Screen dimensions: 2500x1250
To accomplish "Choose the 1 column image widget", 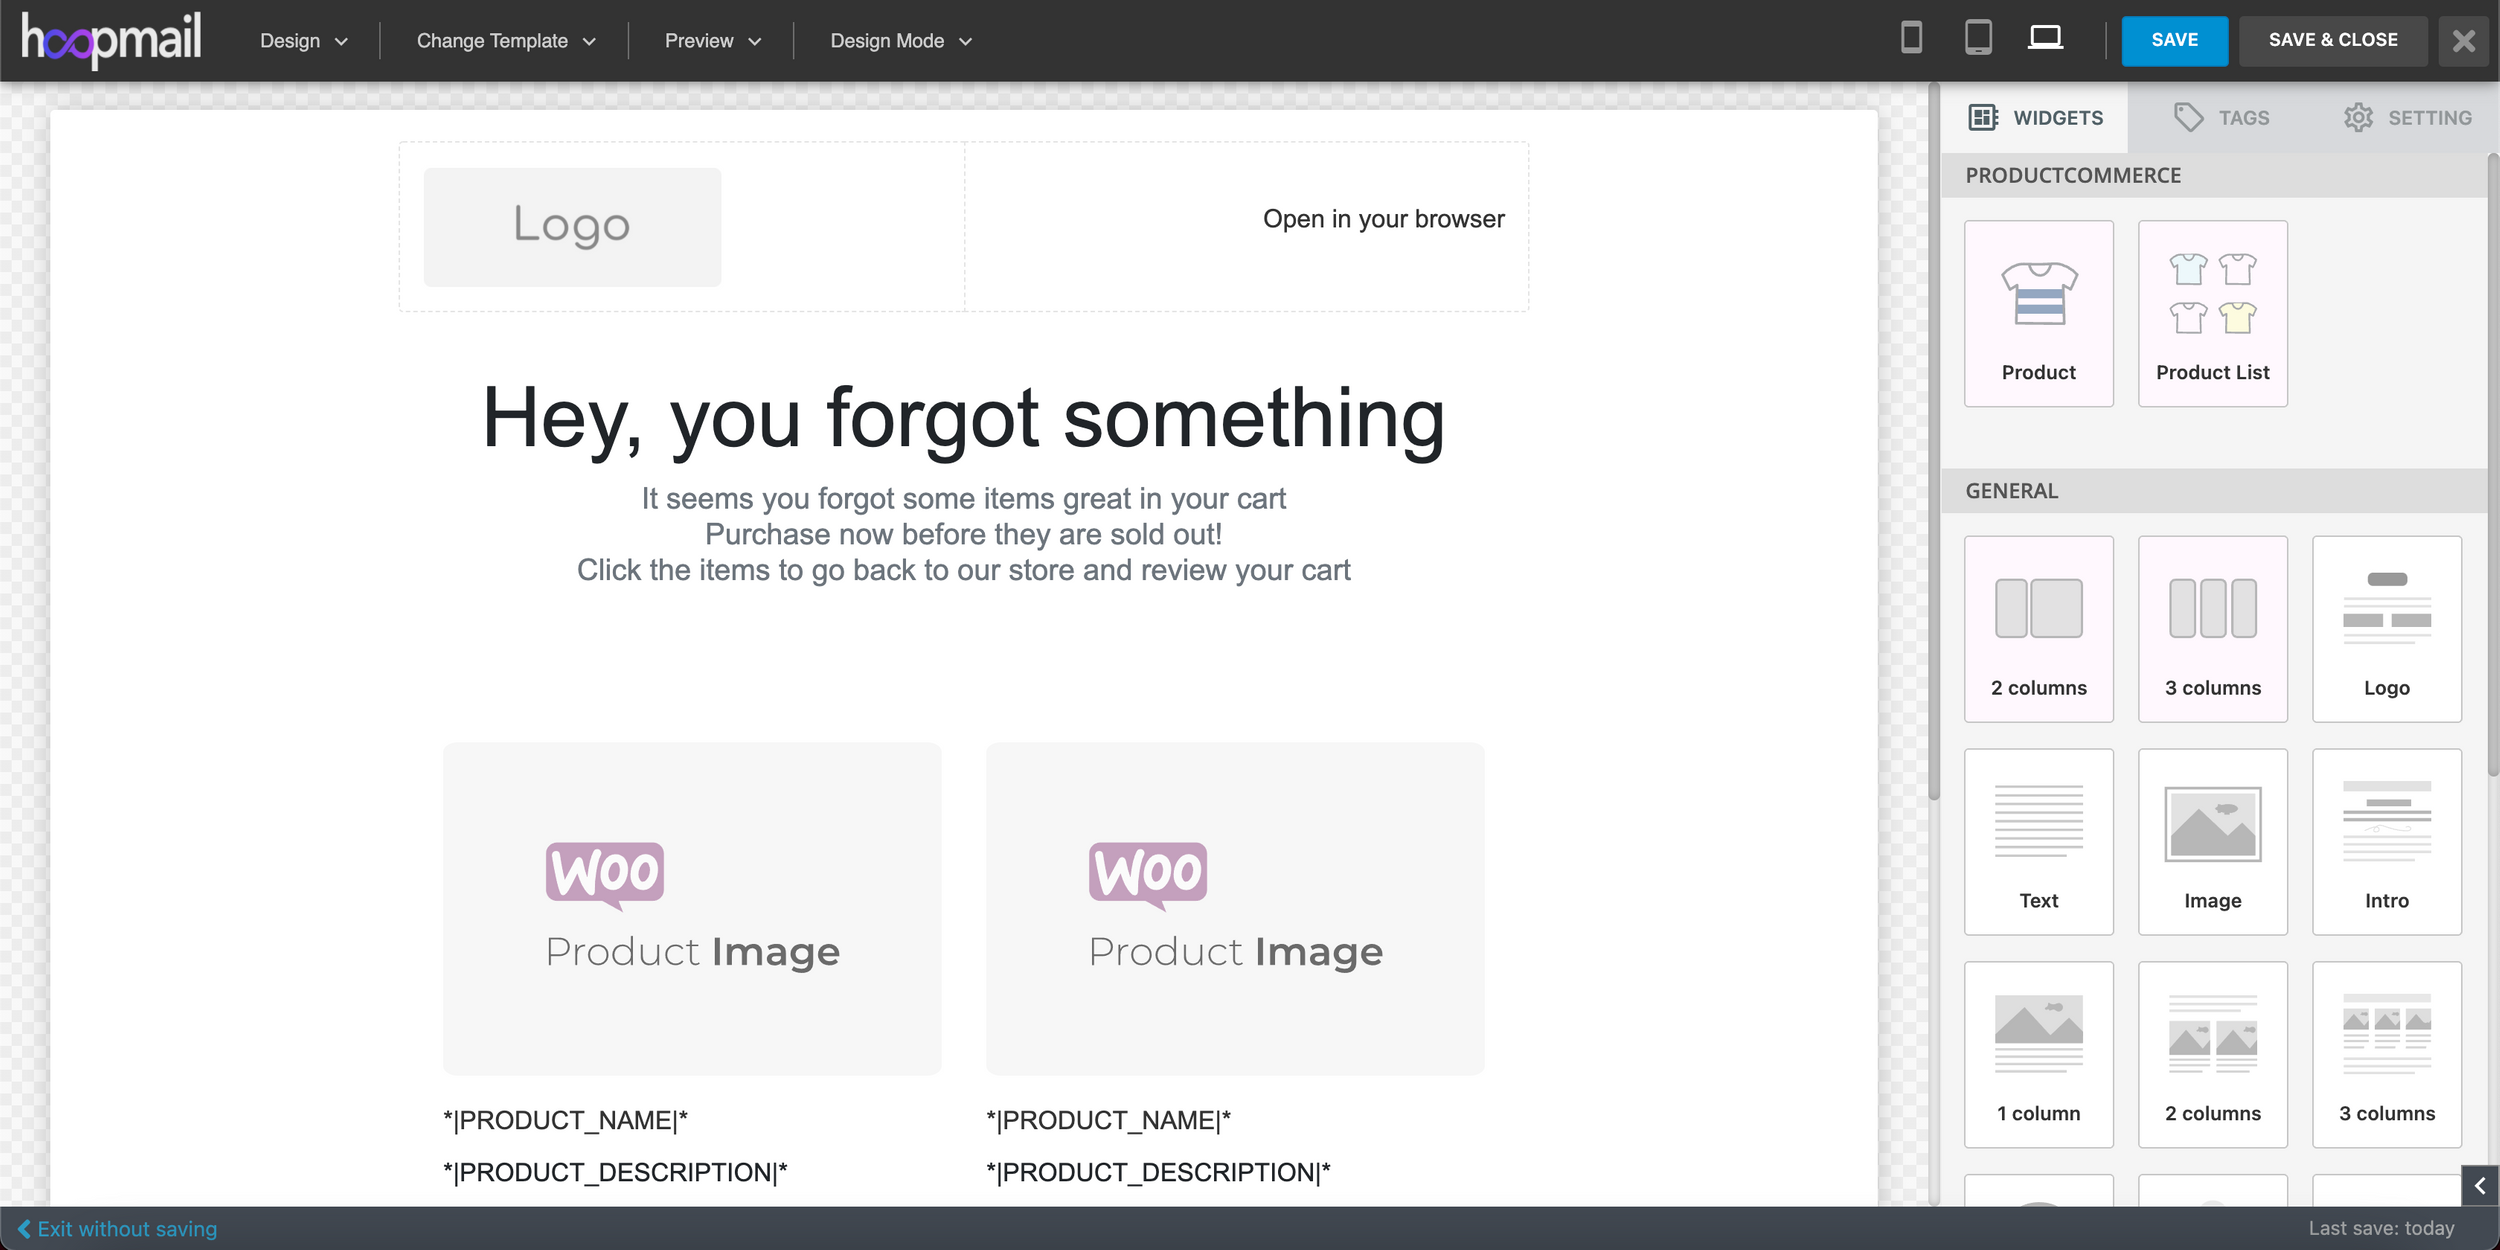I will [2038, 1054].
